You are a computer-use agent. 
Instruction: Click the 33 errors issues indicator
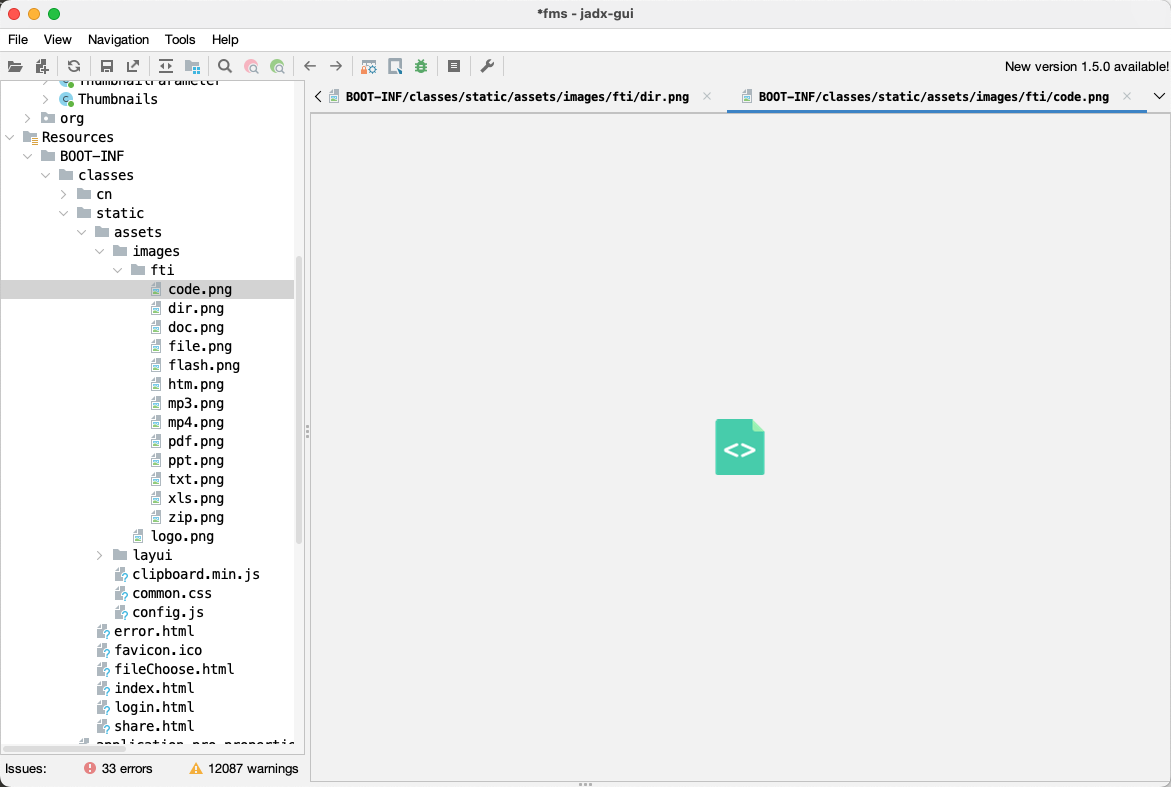(x=118, y=769)
